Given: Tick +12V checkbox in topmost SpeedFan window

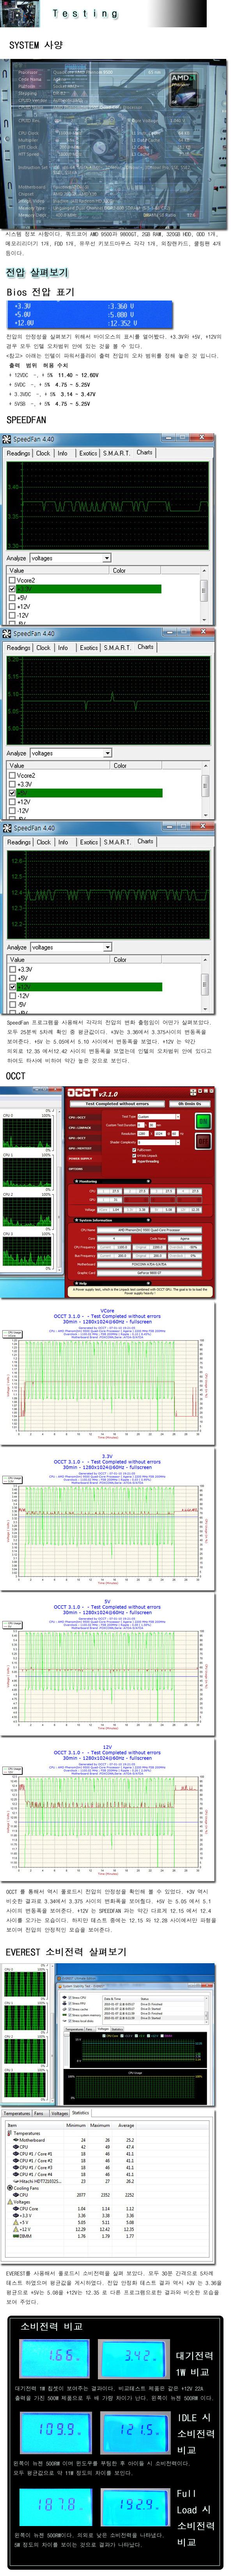Looking at the screenshot, I should click(x=12, y=607).
